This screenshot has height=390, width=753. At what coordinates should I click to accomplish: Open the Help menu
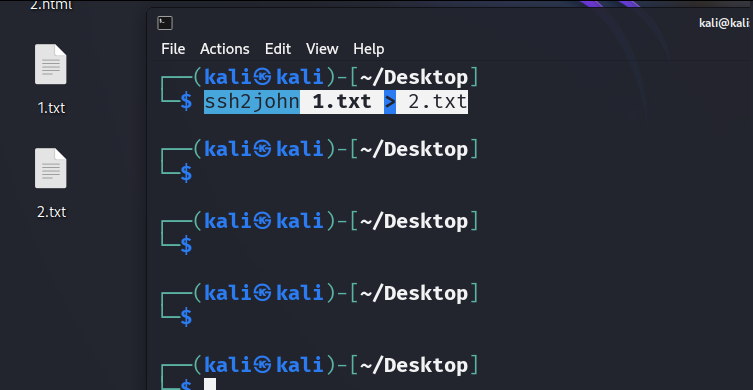point(369,49)
